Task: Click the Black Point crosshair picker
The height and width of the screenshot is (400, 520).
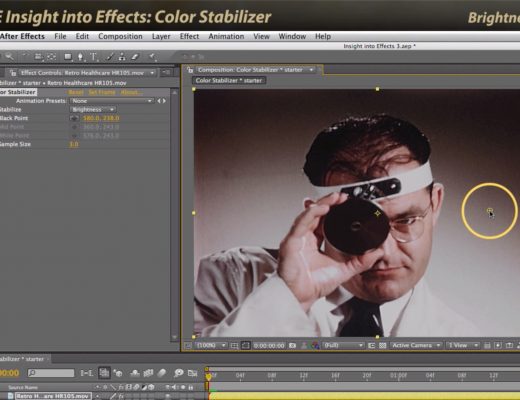Action: (74, 118)
